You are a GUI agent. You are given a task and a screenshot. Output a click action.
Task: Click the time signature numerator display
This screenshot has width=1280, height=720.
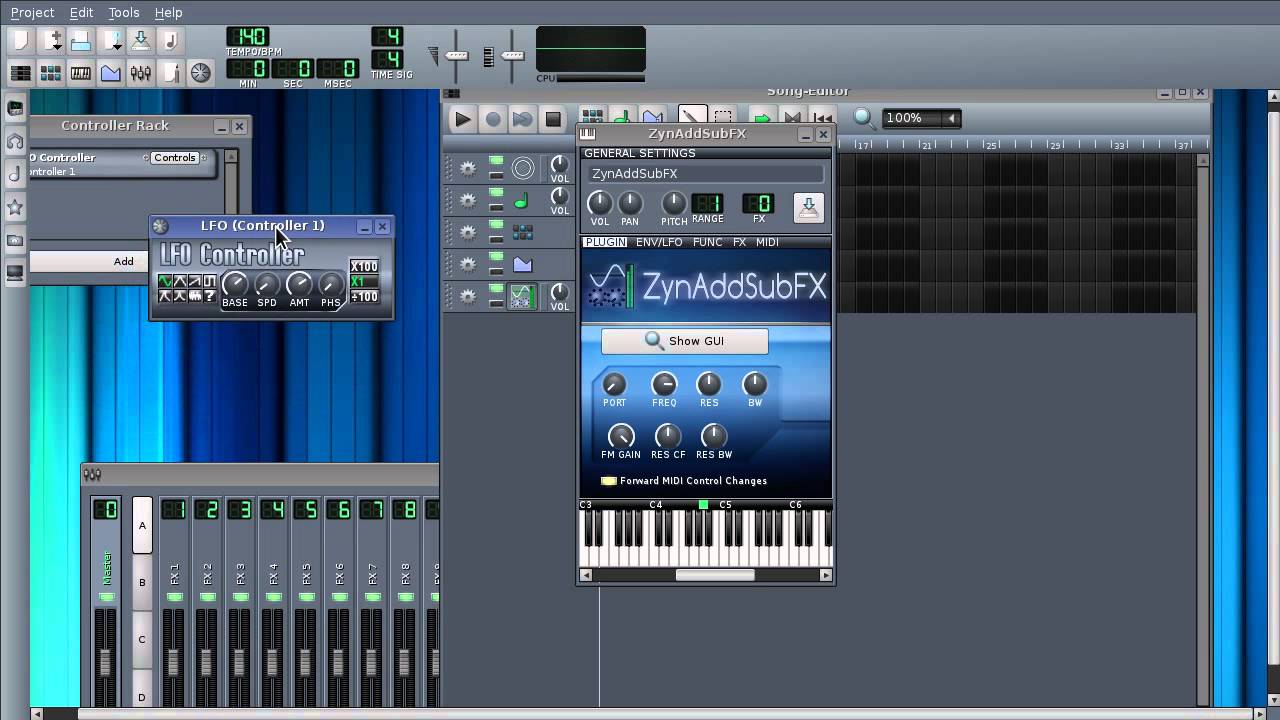pos(388,37)
